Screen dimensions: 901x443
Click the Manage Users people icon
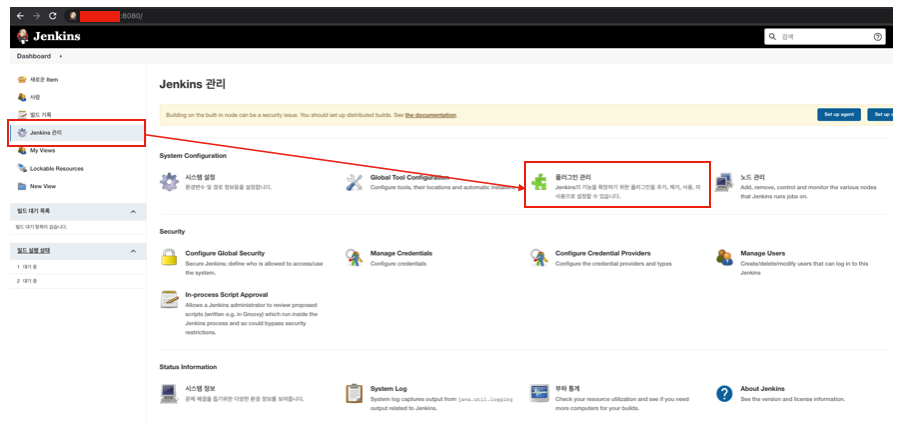point(724,257)
